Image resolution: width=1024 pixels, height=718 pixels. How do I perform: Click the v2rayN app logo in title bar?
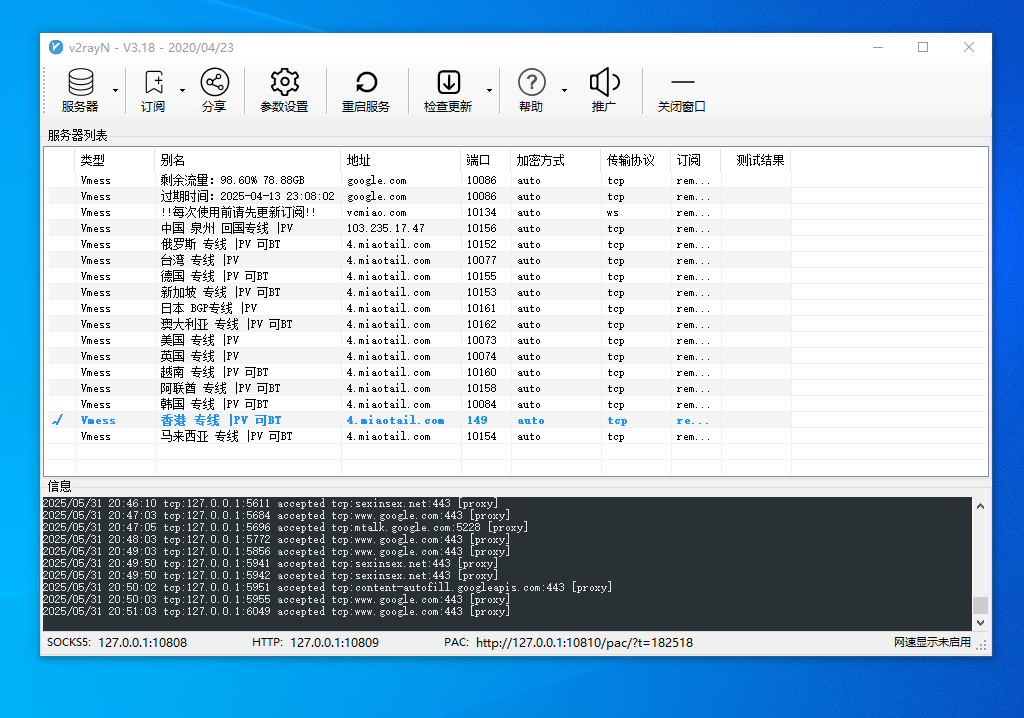pyautogui.click(x=56, y=47)
